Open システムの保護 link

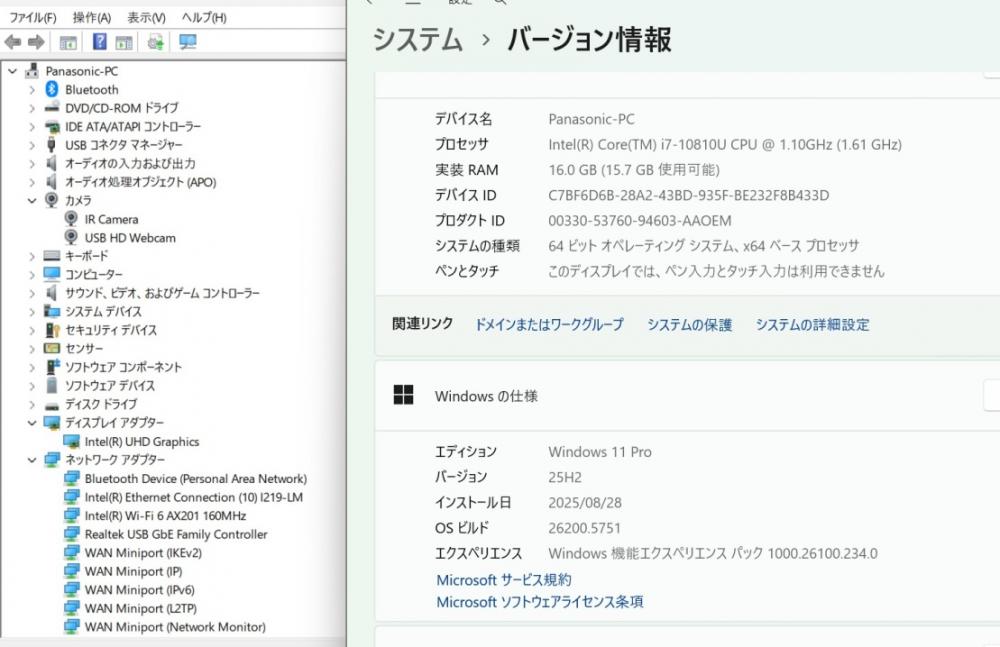tap(689, 324)
